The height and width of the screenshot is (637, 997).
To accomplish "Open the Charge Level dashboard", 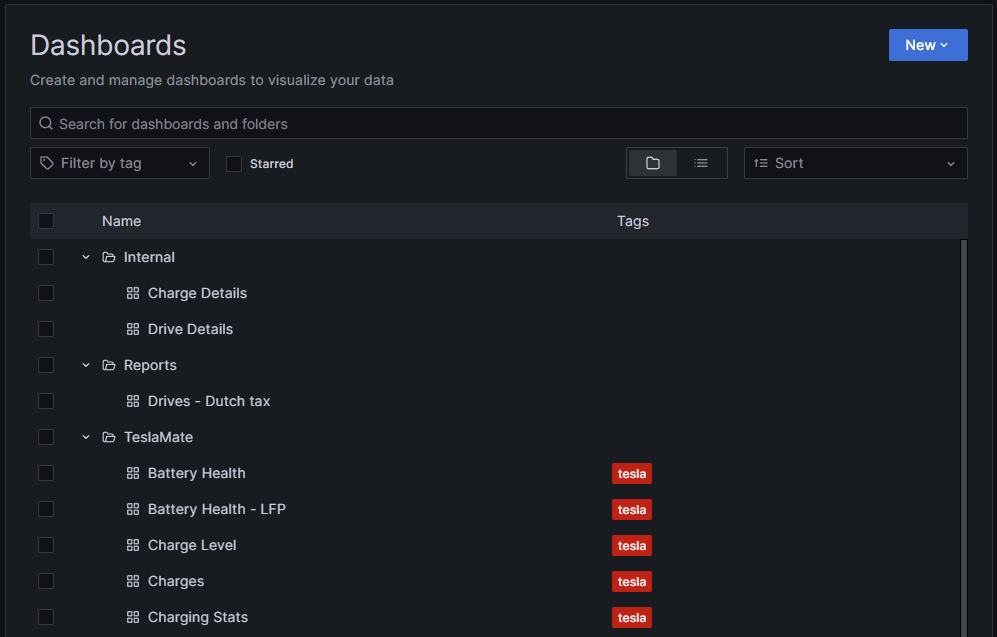I will coord(192,545).
